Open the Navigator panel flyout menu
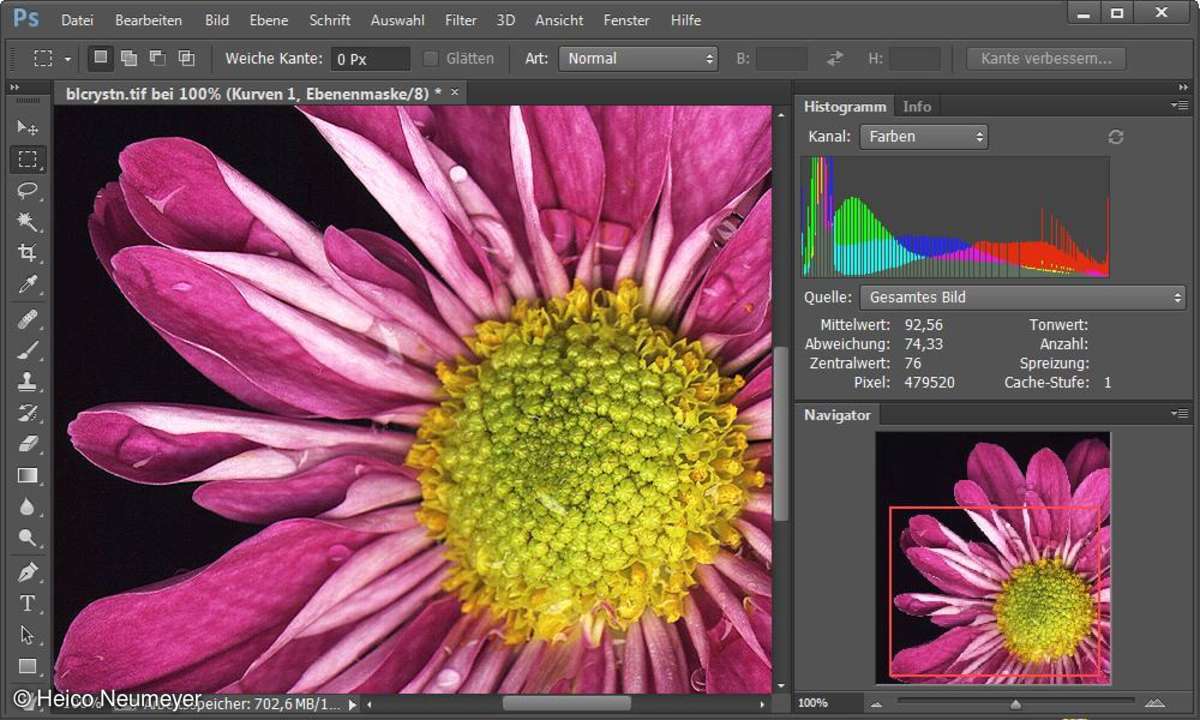 [x=1180, y=413]
